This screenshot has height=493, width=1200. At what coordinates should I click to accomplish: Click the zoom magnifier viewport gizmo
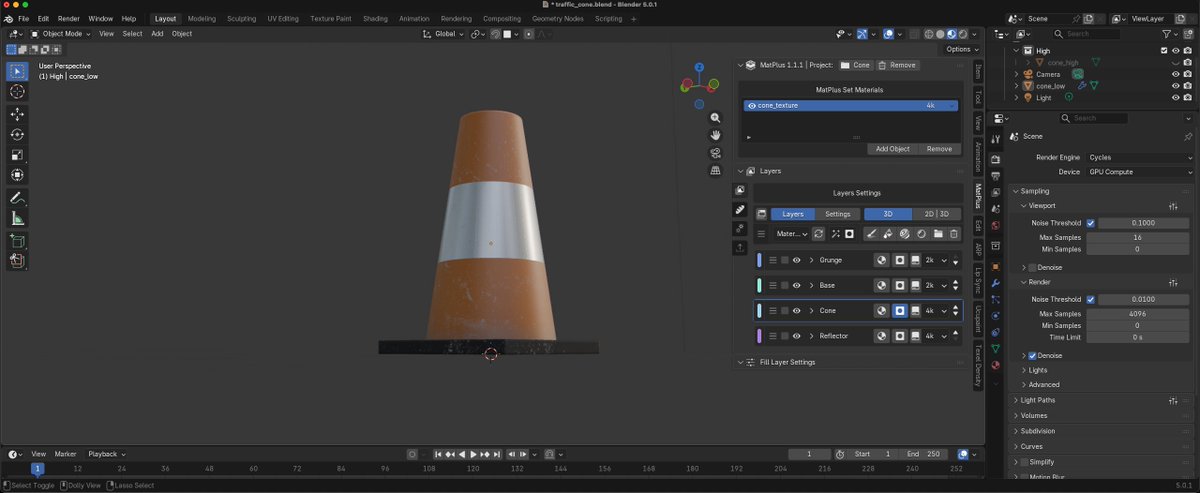pyautogui.click(x=716, y=118)
